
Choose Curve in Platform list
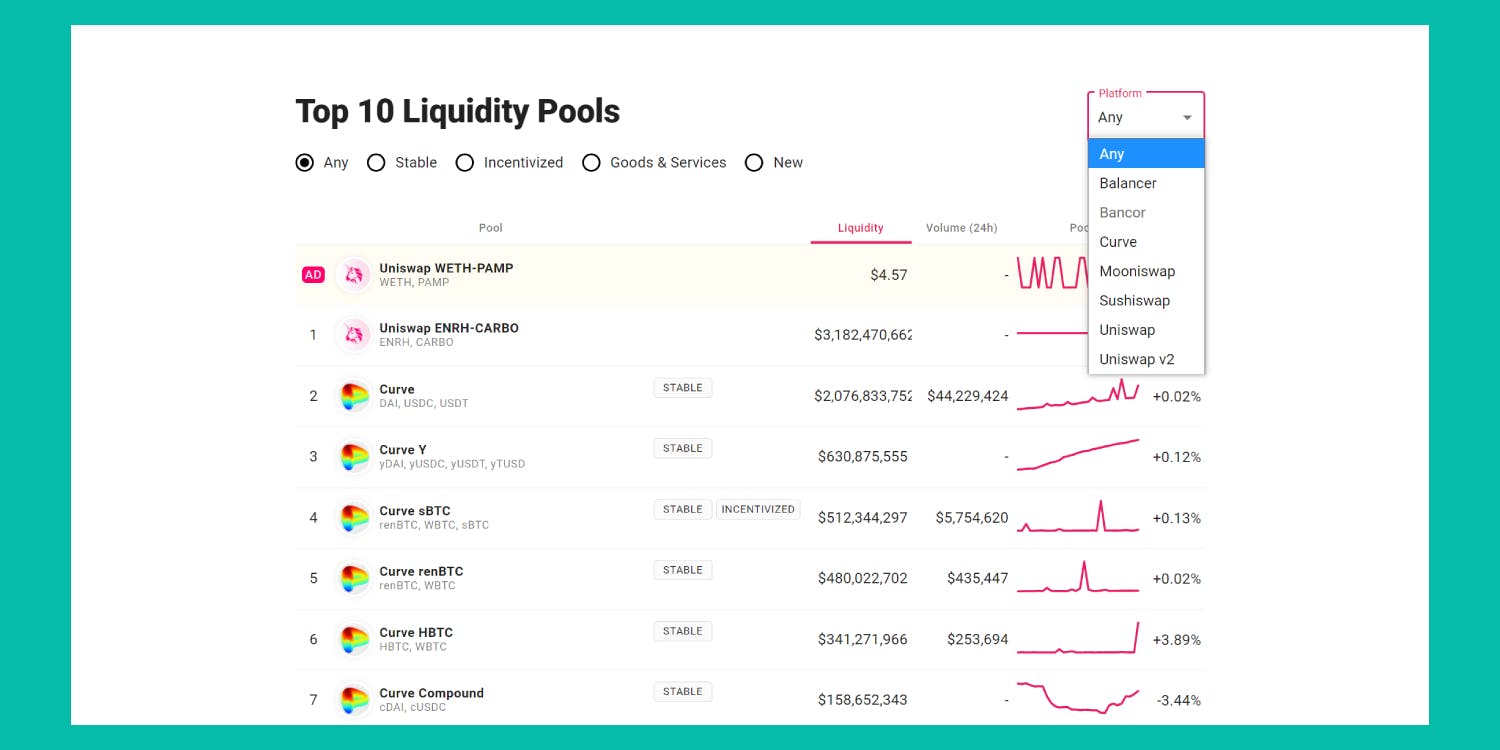click(x=1146, y=242)
